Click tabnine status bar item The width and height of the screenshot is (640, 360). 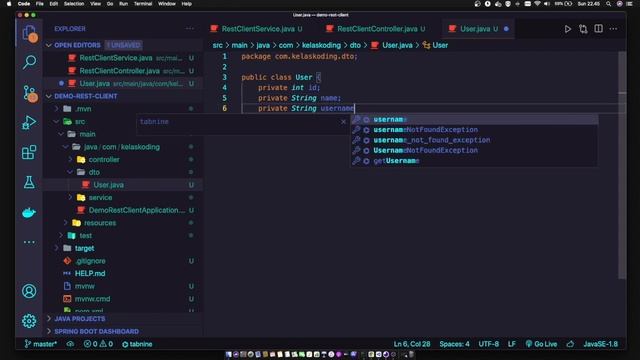(137, 344)
